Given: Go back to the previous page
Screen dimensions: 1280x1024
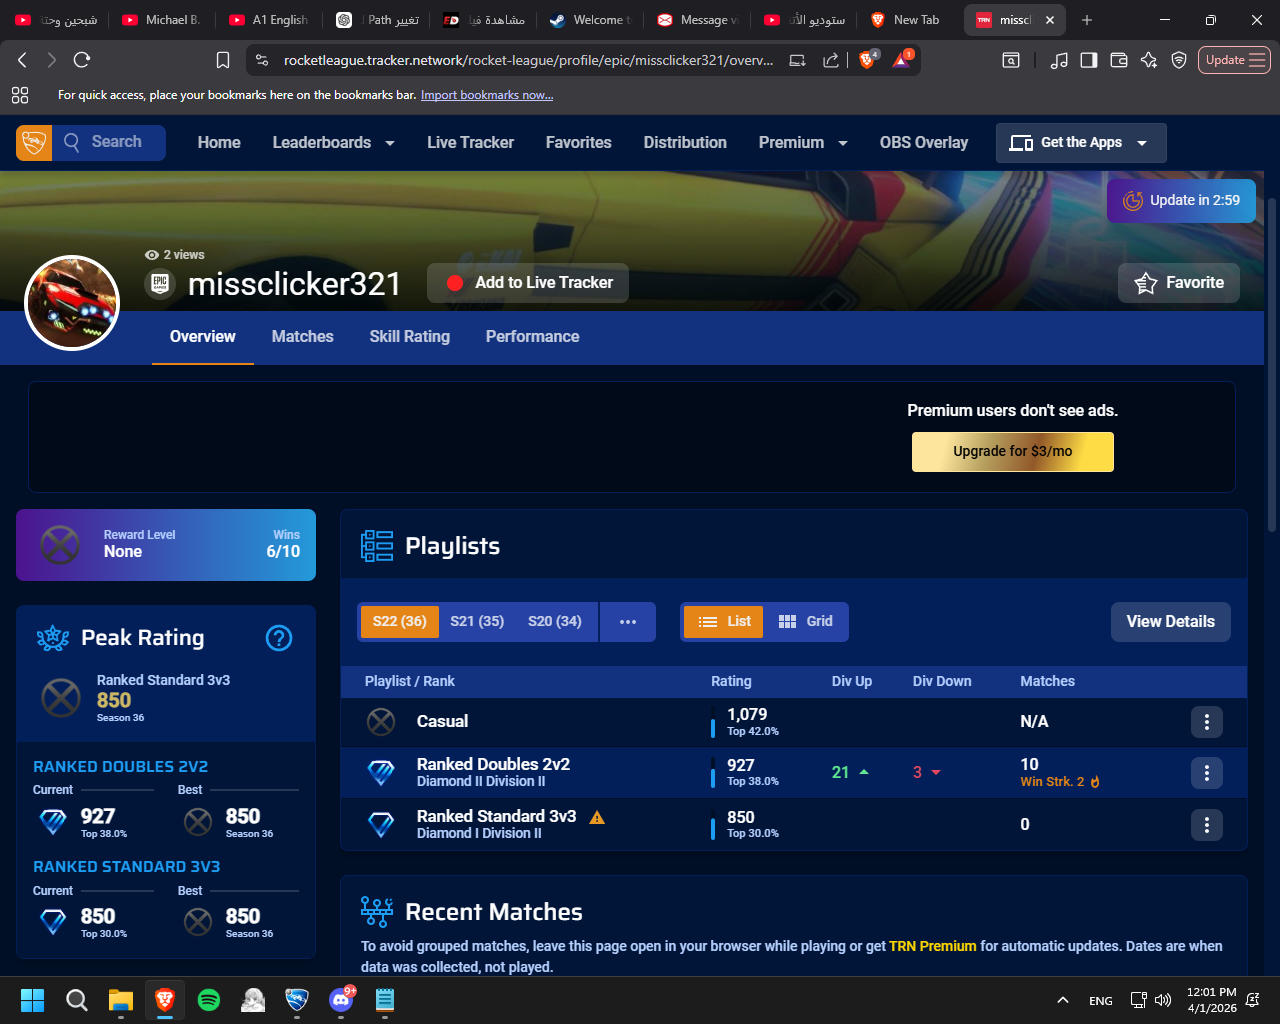Looking at the screenshot, I should pos(22,60).
